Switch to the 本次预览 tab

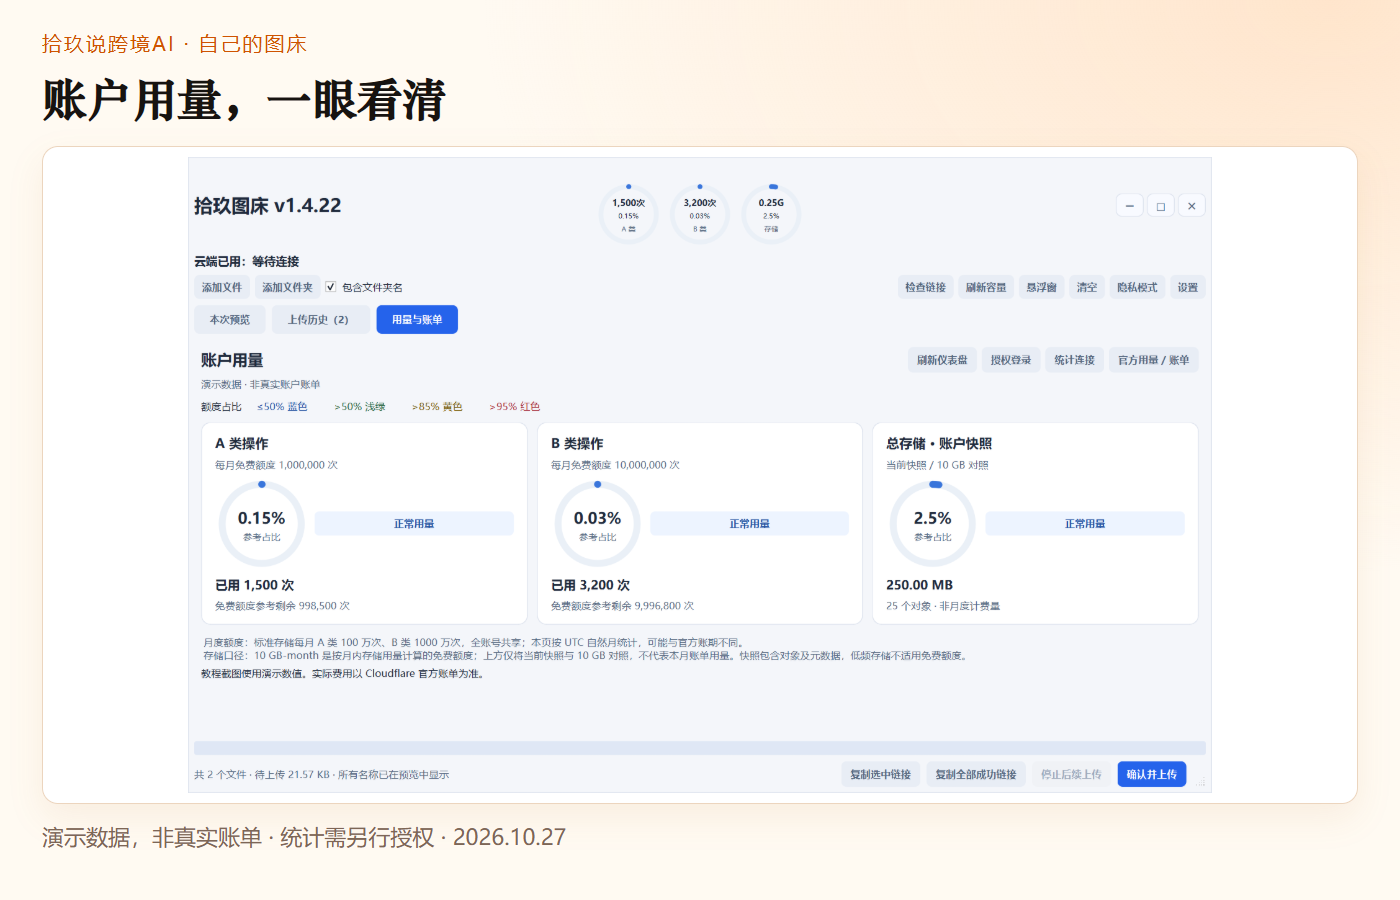click(230, 320)
